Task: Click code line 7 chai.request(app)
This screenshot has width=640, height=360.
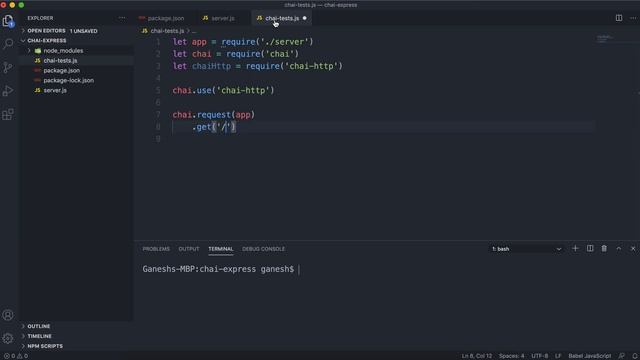Action: point(213,115)
